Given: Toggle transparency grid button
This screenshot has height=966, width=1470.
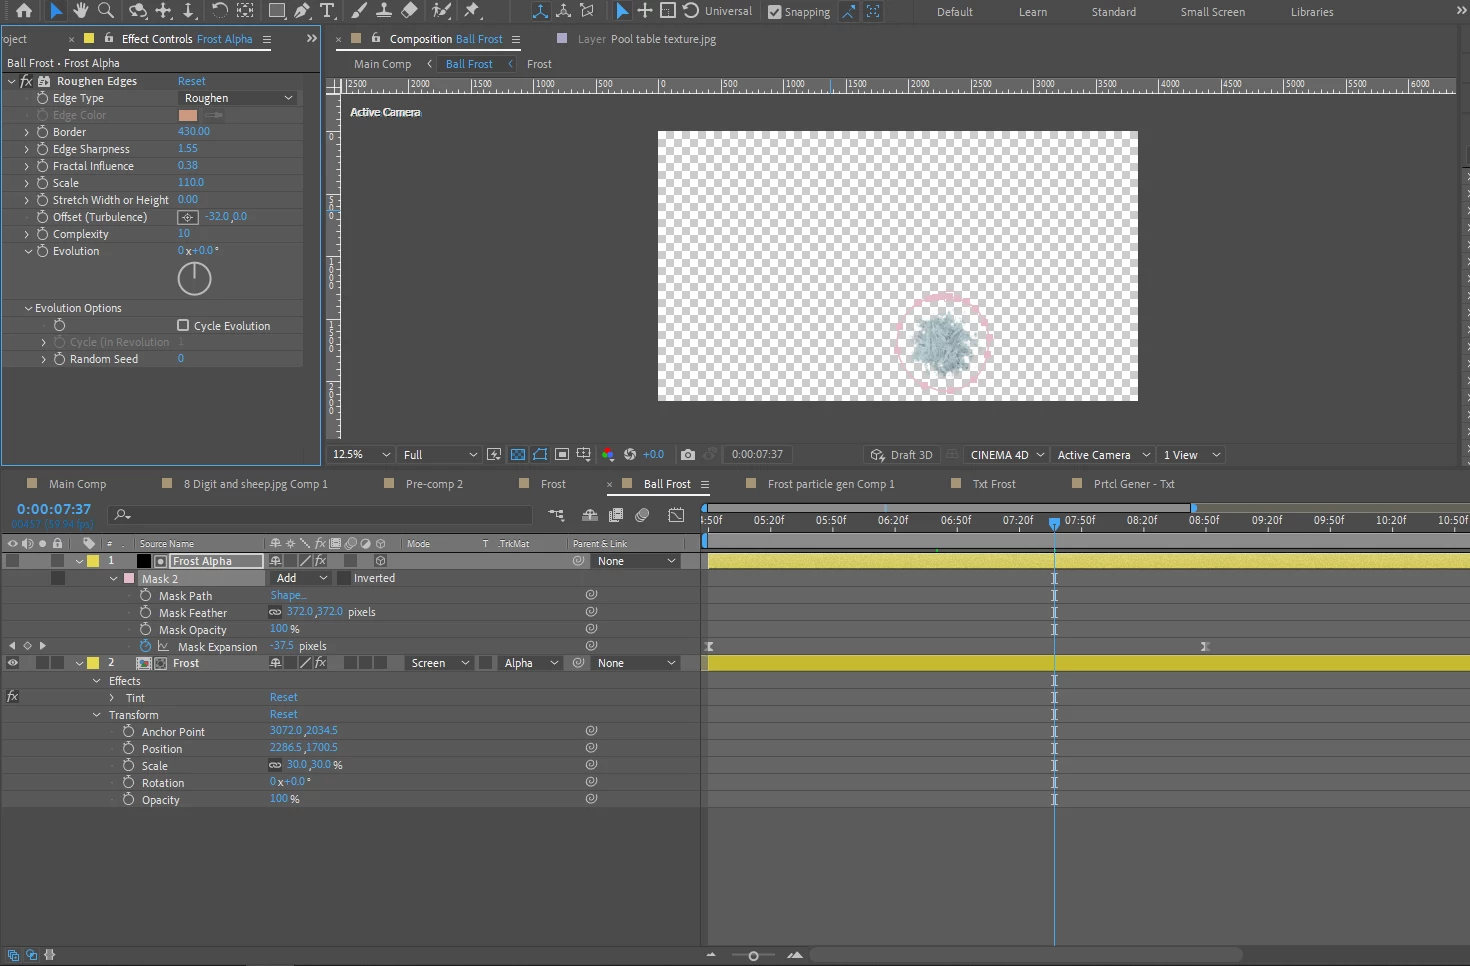Looking at the screenshot, I should (x=518, y=454).
